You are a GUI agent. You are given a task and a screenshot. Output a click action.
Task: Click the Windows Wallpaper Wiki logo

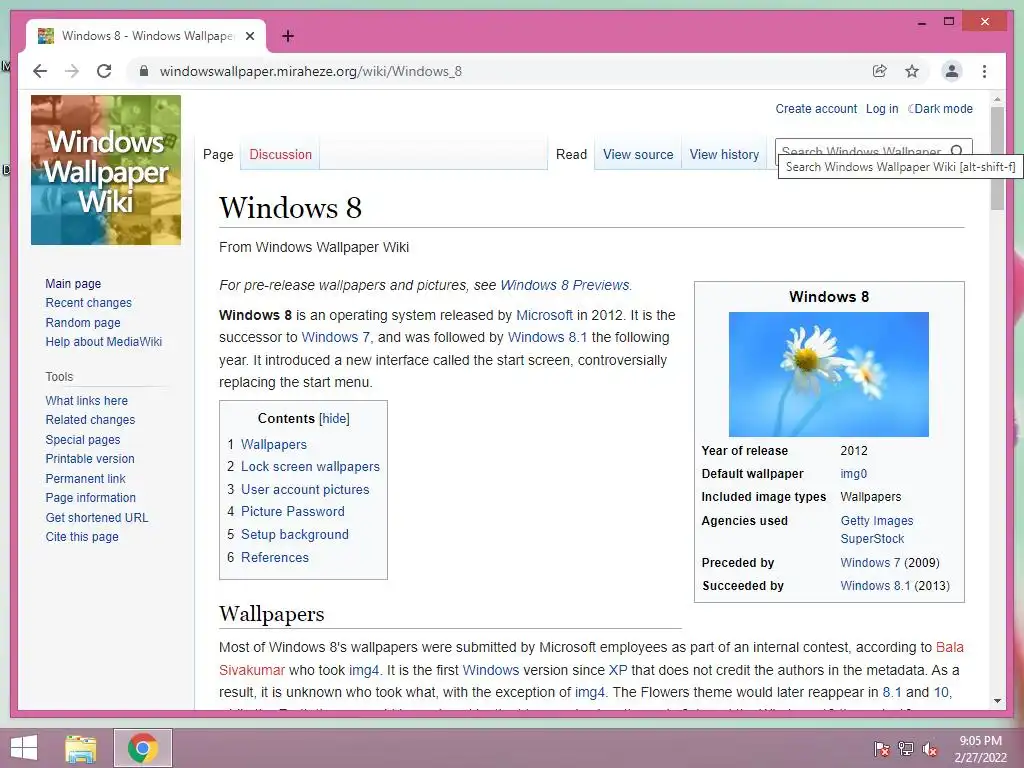106,170
